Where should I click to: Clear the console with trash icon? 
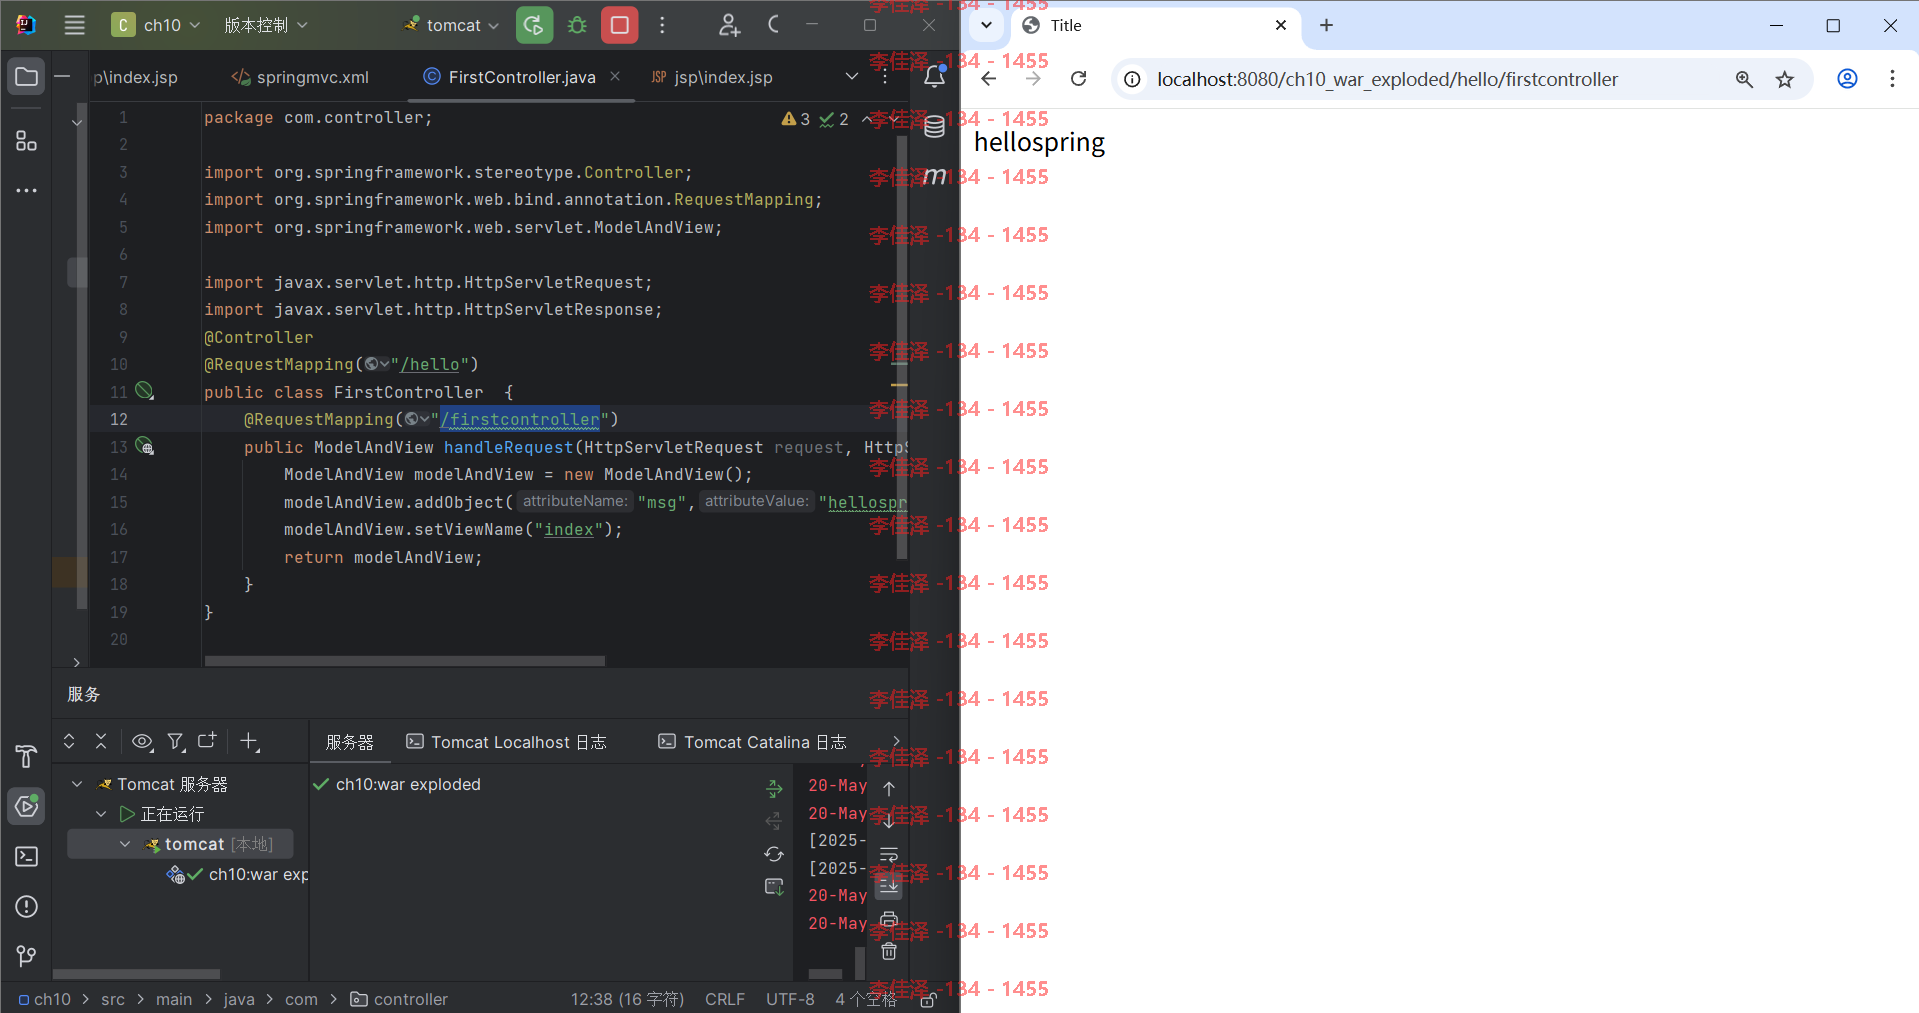[x=889, y=951]
